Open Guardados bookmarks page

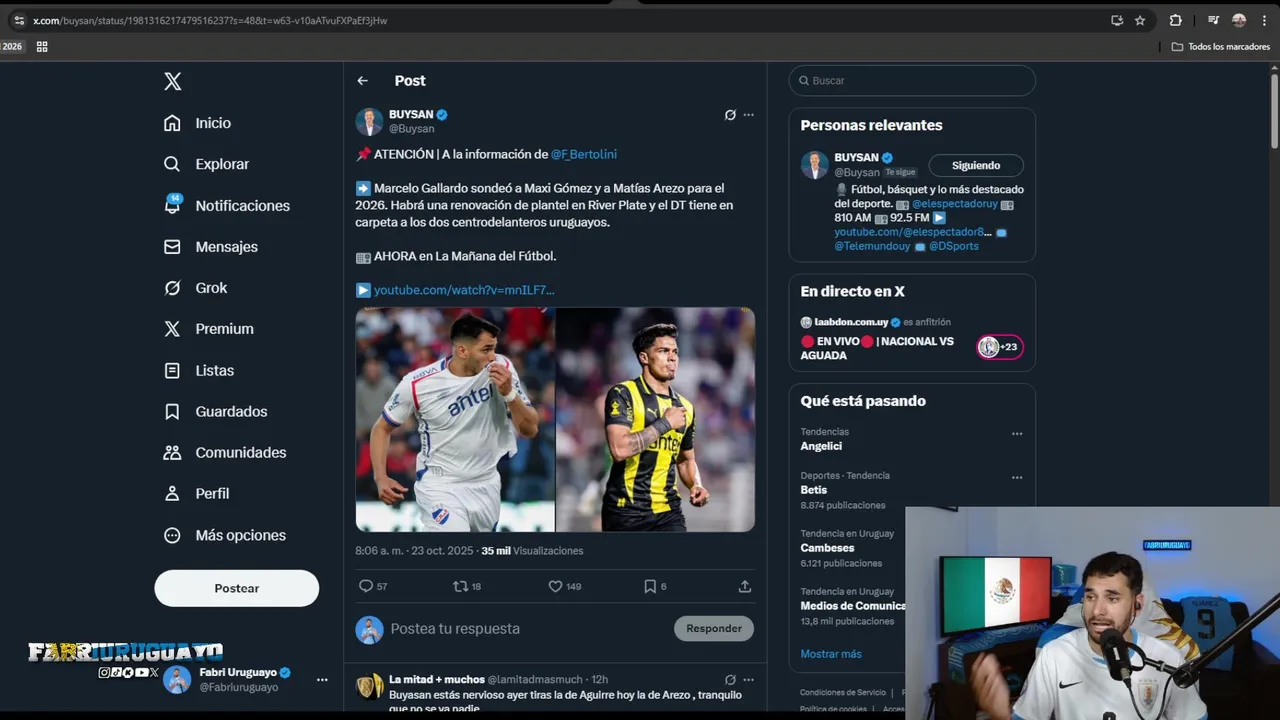[217, 411]
